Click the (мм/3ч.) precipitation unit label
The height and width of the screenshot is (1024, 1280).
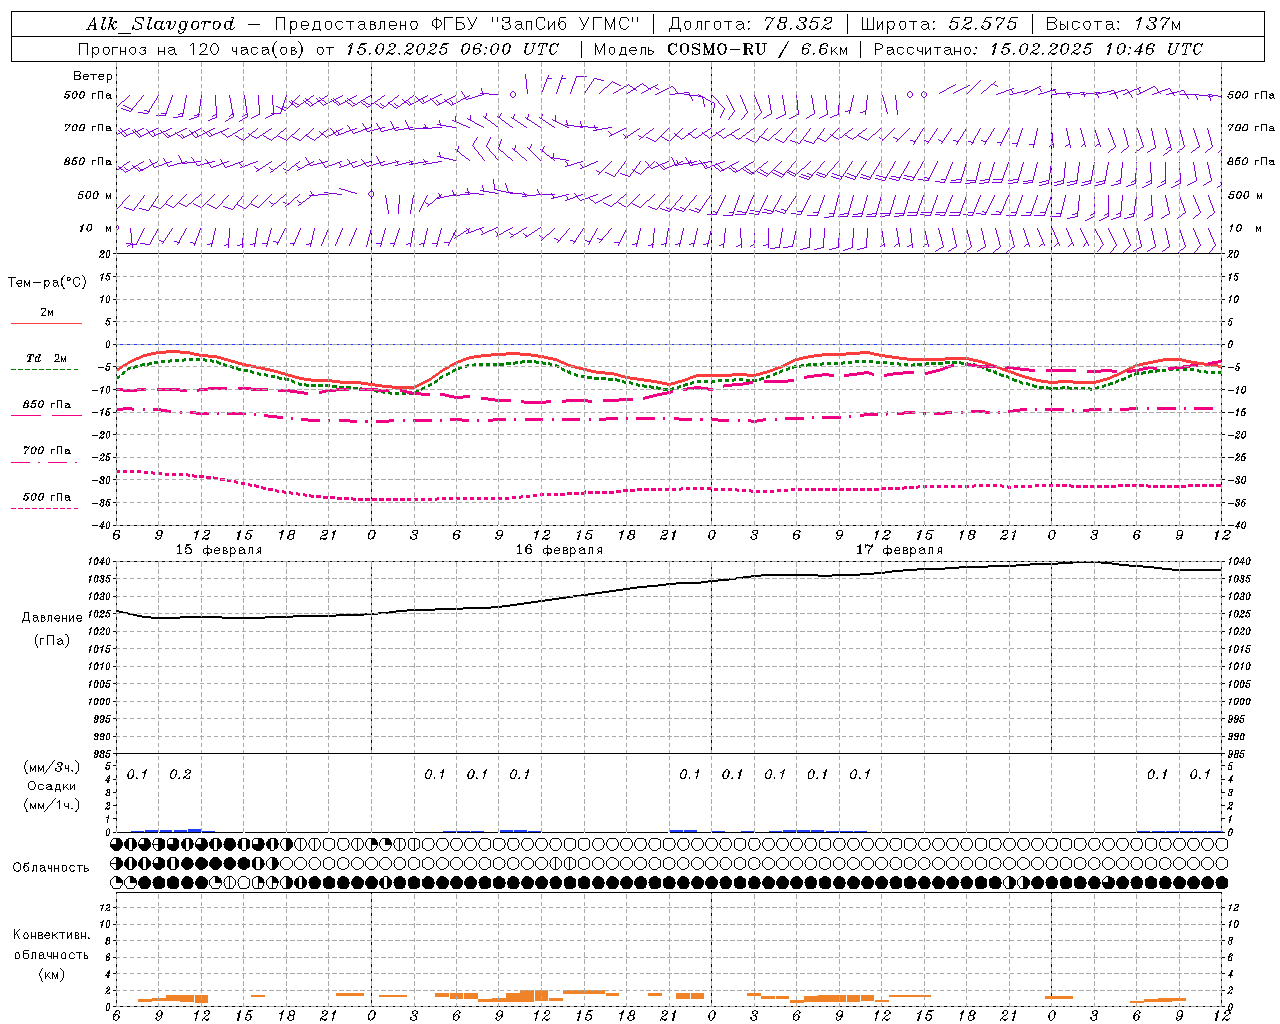[x=52, y=767]
